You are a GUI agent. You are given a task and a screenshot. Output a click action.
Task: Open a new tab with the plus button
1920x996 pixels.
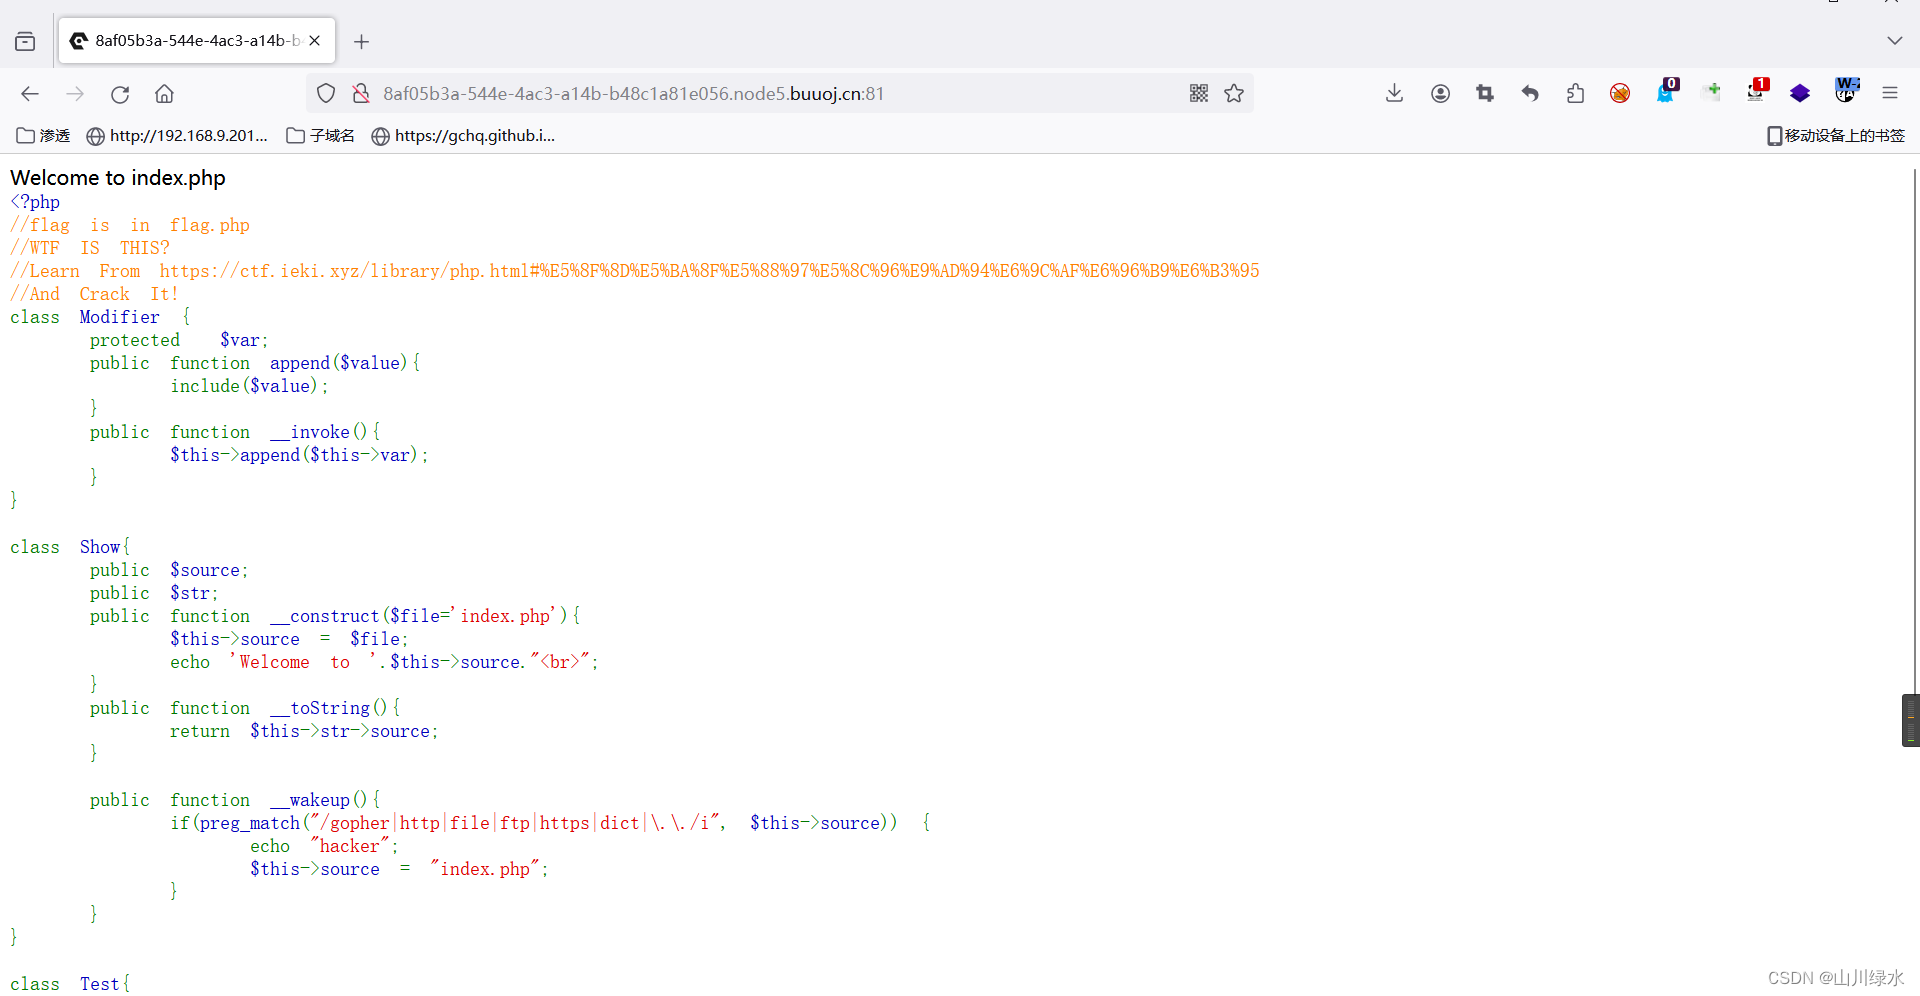pos(362,41)
